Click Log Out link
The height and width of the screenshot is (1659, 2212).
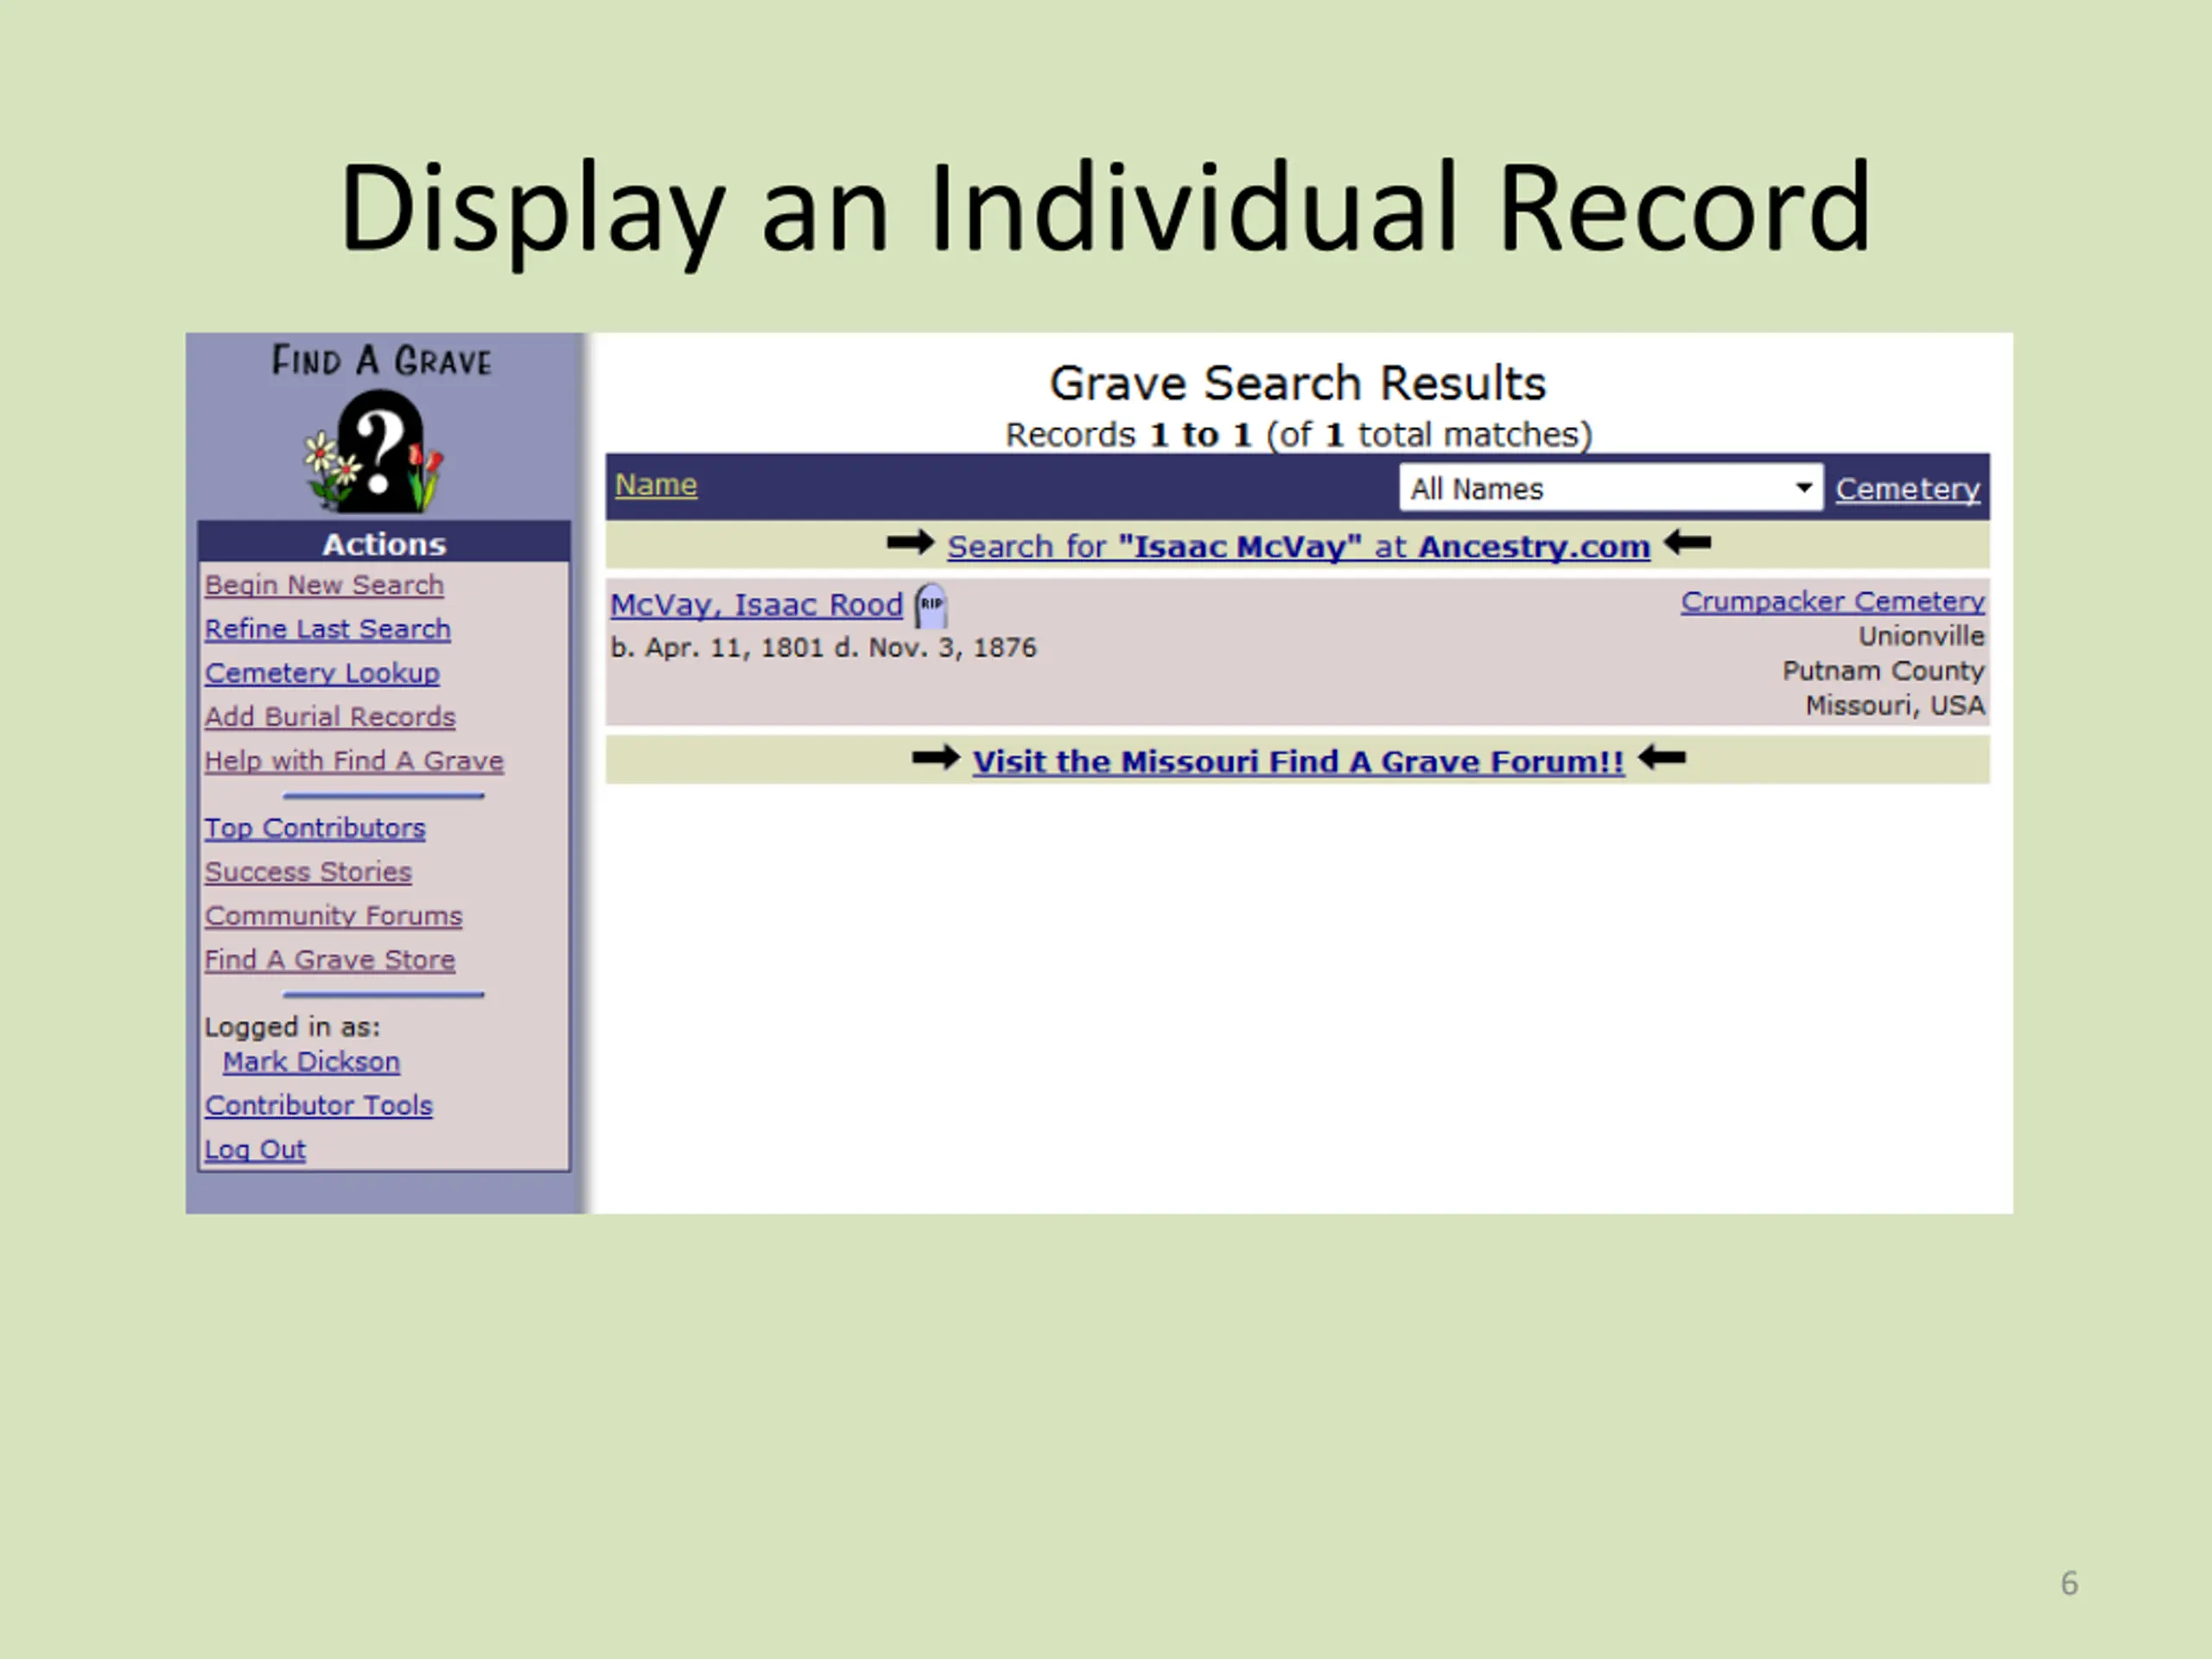(255, 1150)
